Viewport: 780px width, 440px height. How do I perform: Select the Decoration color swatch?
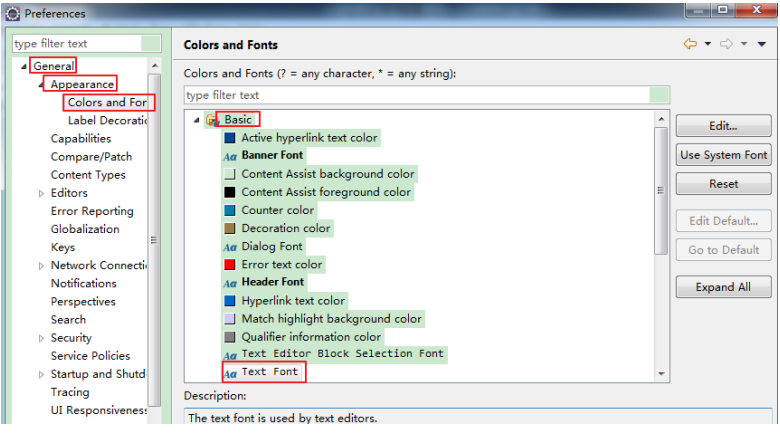[229, 228]
